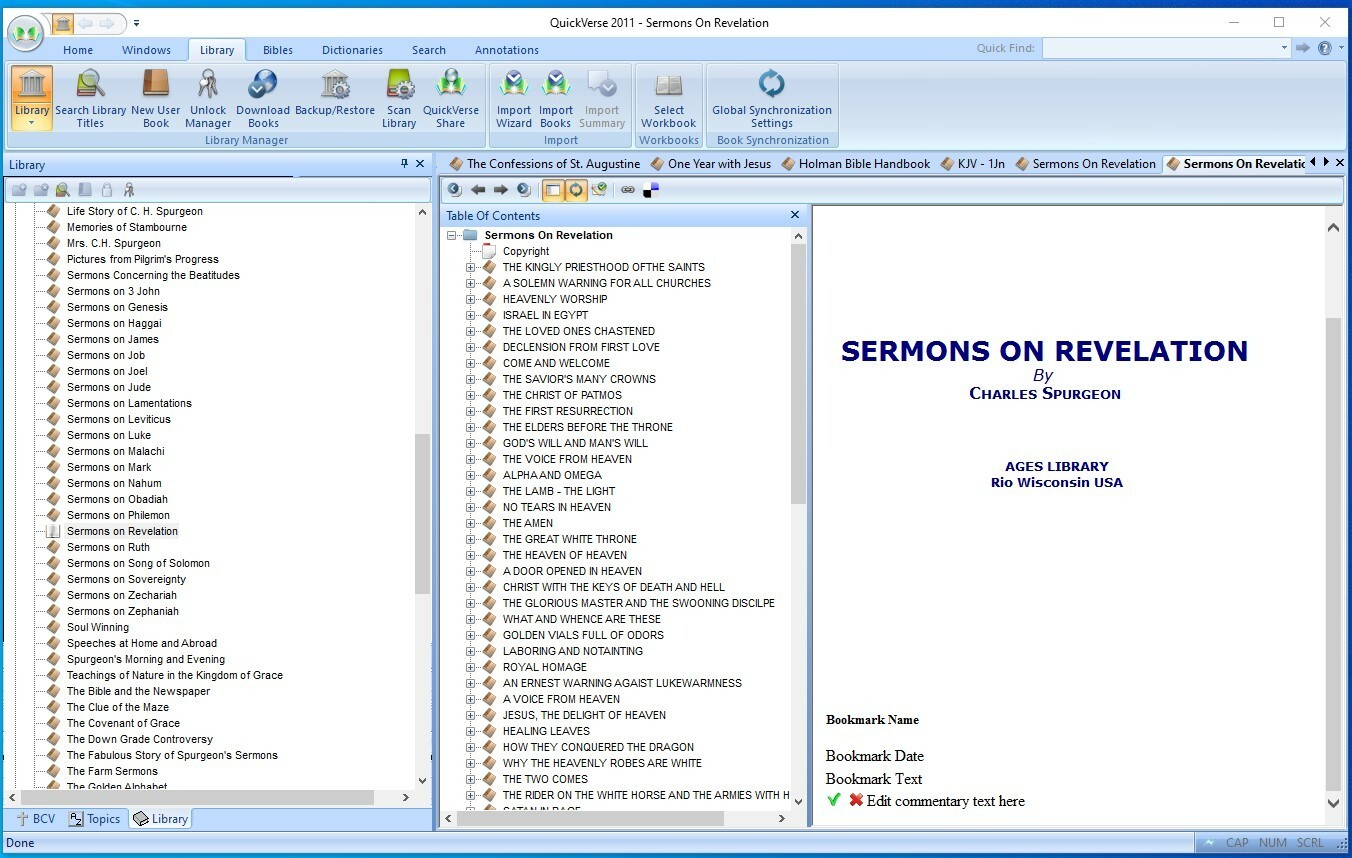The height and width of the screenshot is (858, 1352).
Task: Launch the Import Wizard
Action: [514, 99]
